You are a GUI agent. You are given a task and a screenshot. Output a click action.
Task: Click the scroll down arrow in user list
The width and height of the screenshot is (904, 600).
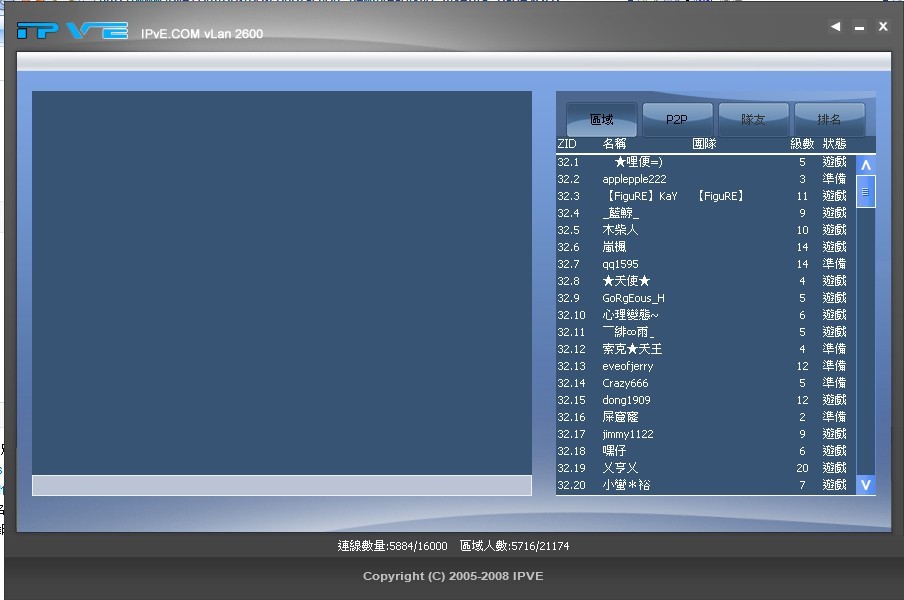pos(865,485)
